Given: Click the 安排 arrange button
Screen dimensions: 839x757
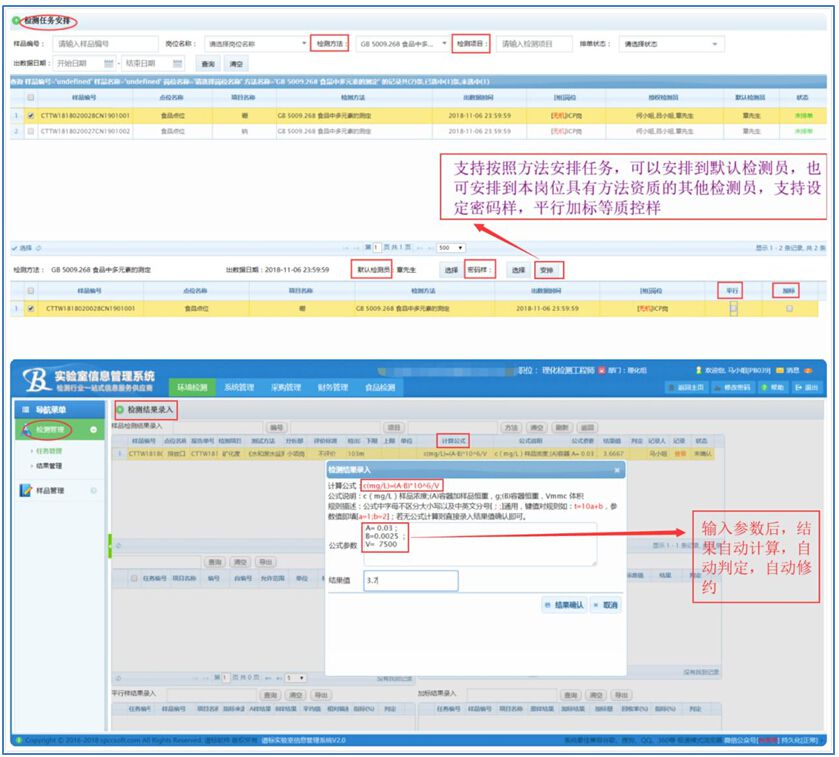Looking at the screenshot, I should click(546, 270).
